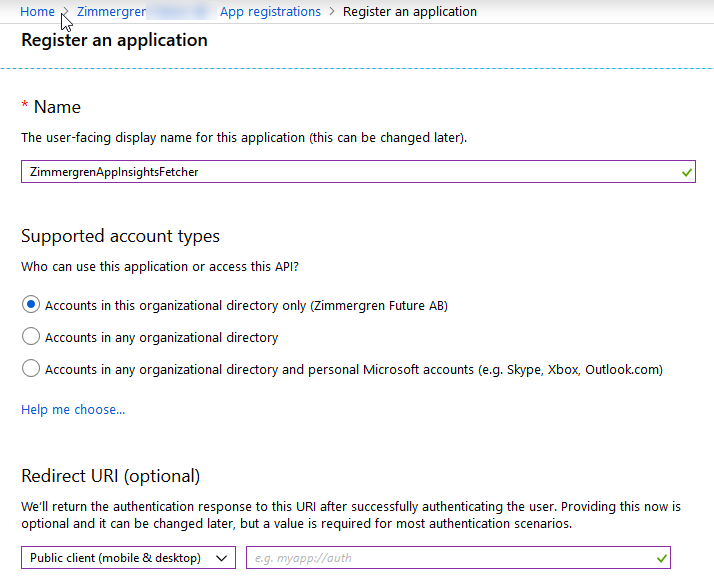Viewport: 714px width, 579px height.
Task: Click the 'Redirect URI (optional)' section heading
Action: click(110, 475)
